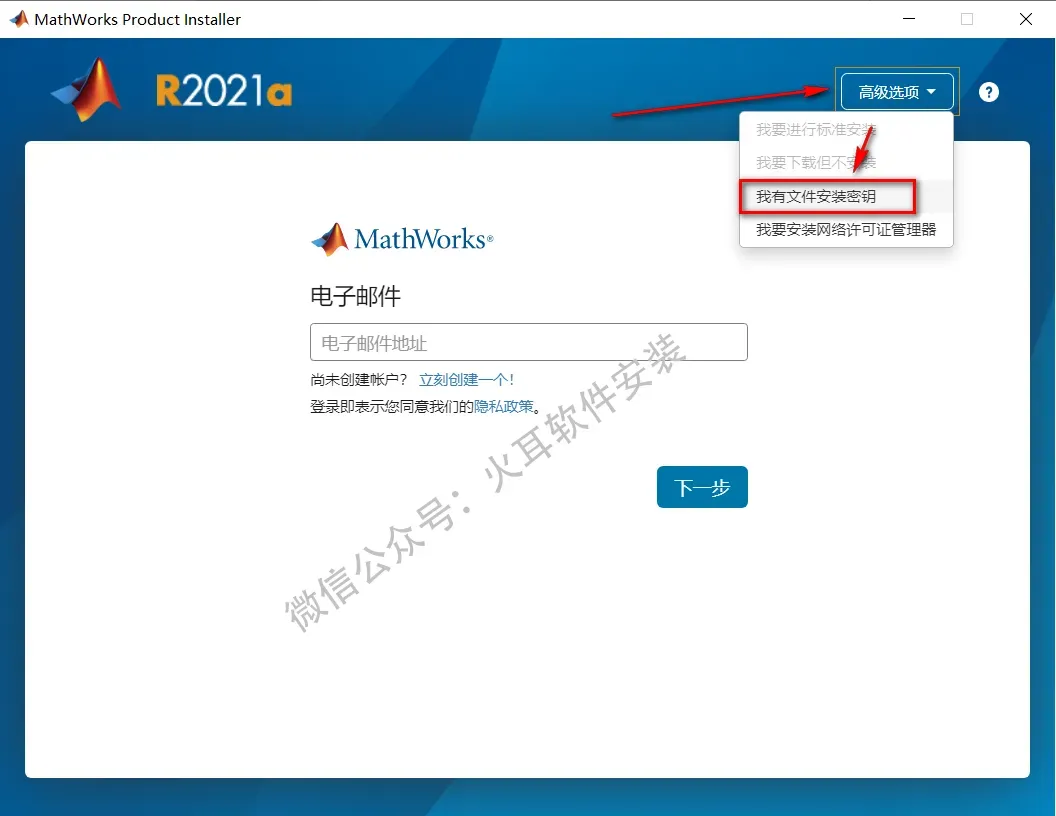The height and width of the screenshot is (816, 1056).
Task: Click the 电子邮件 heading text
Action: (x=356, y=296)
